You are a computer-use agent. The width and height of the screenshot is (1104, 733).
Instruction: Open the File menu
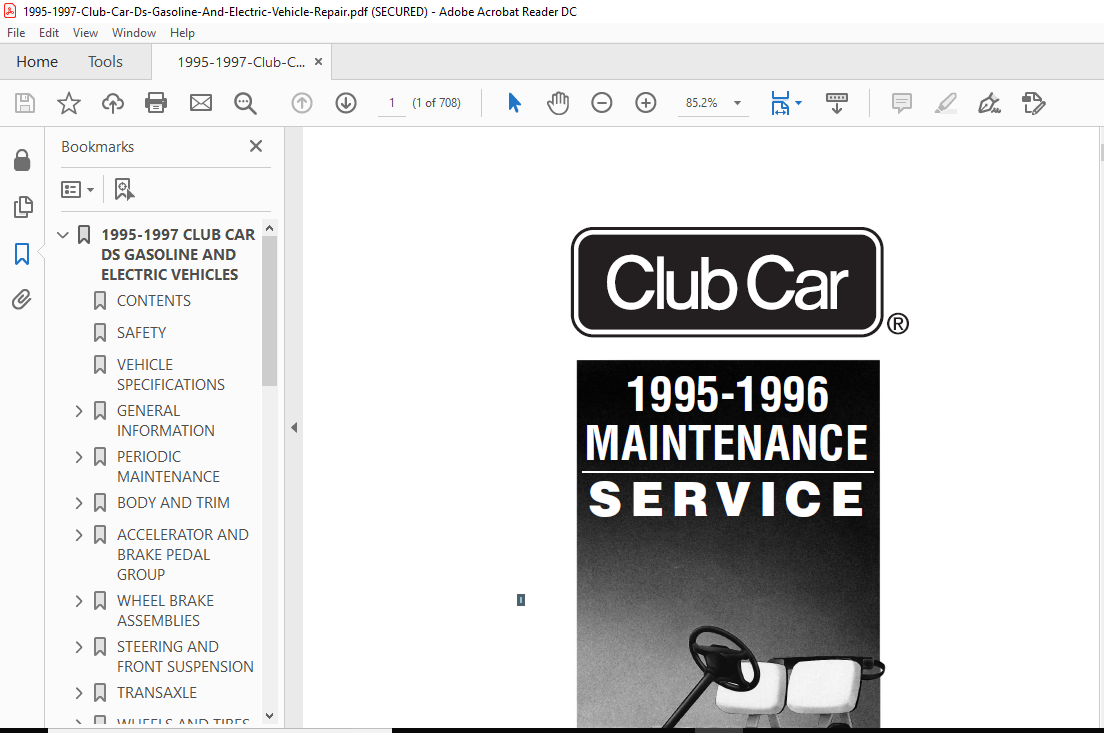pos(16,33)
